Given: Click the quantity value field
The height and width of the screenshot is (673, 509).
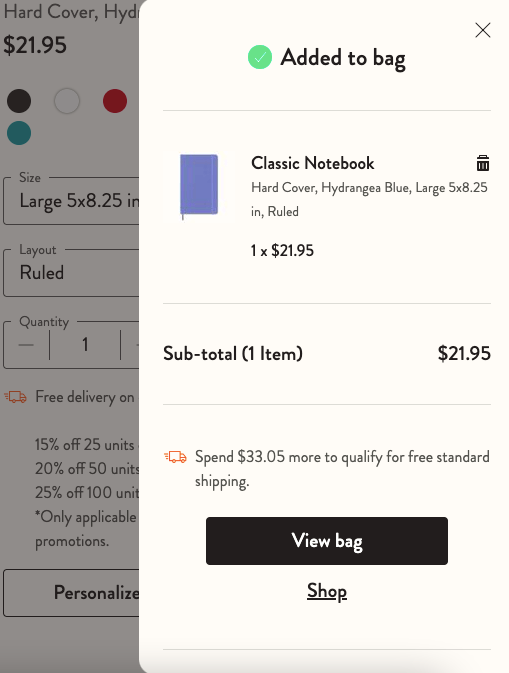Looking at the screenshot, I should pyautogui.click(x=85, y=345).
